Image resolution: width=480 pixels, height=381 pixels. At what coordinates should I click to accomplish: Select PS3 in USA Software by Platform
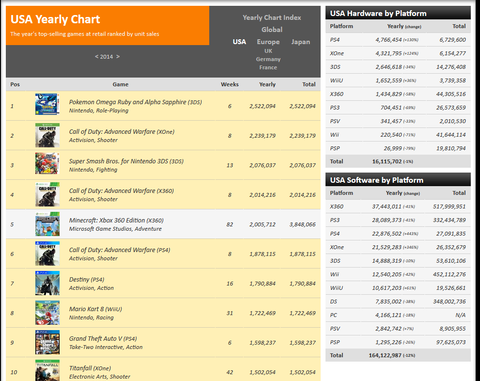pyautogui.click(x=335, y=220)
